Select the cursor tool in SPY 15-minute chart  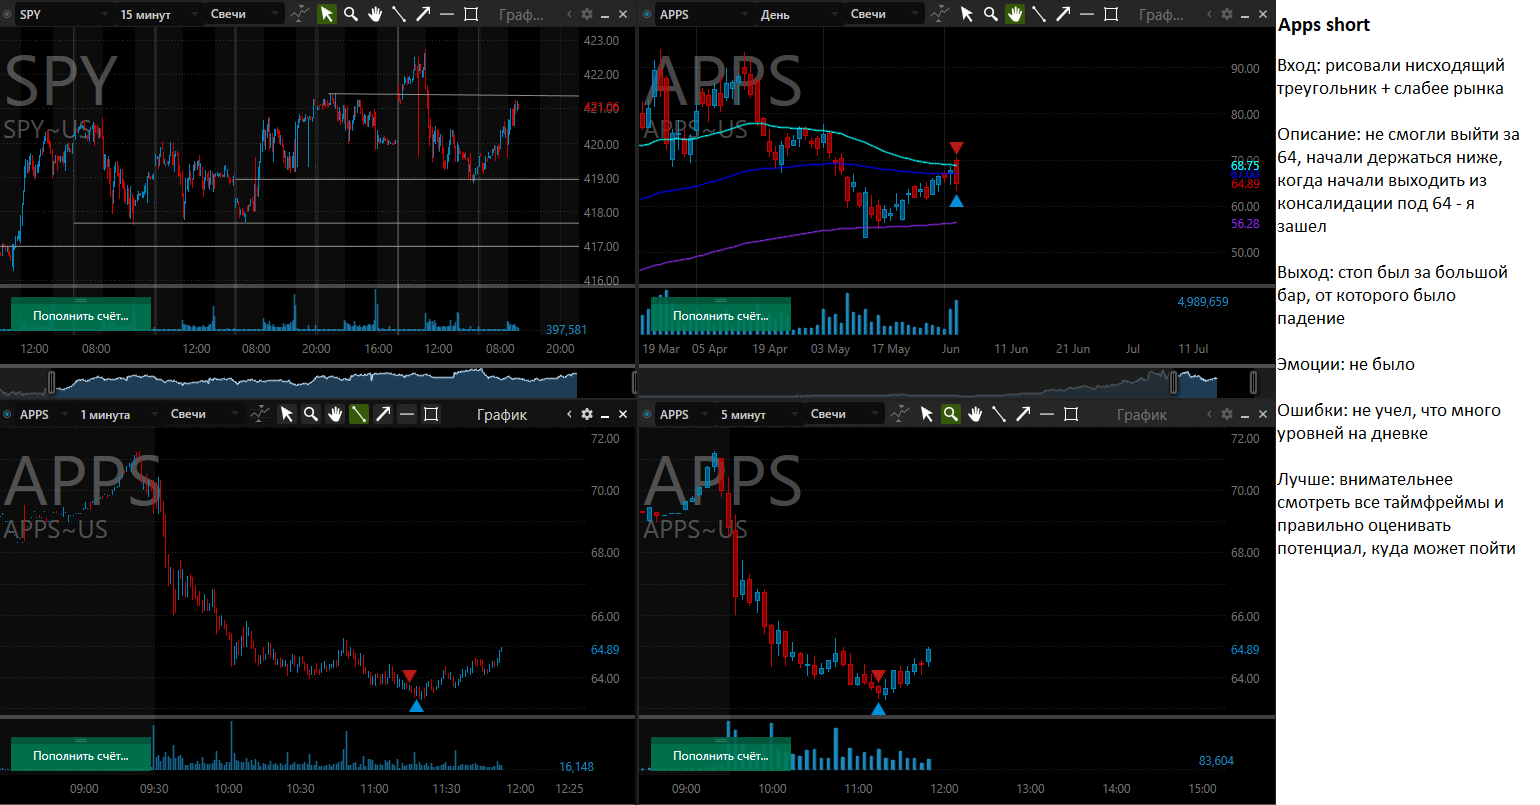point(327,14)
